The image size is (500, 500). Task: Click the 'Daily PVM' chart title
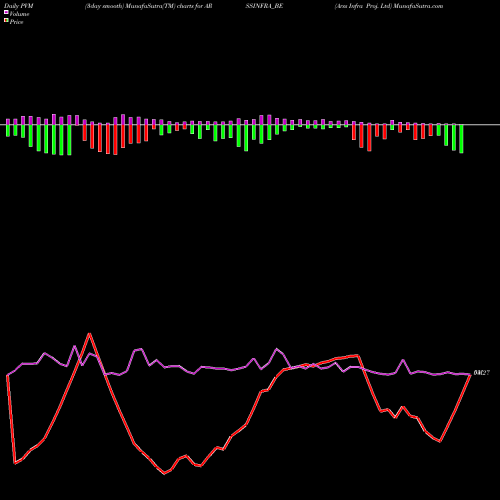19,6
